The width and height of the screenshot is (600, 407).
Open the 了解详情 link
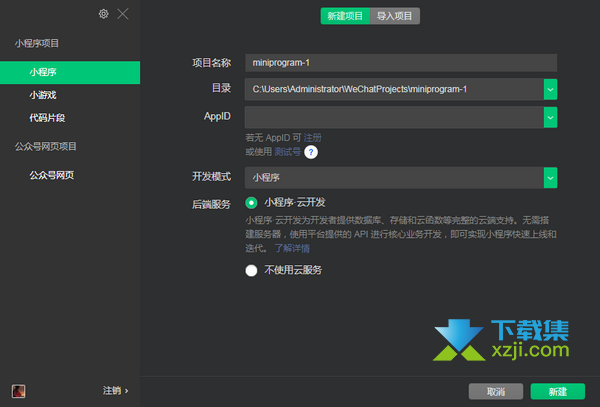coord(292,249)
